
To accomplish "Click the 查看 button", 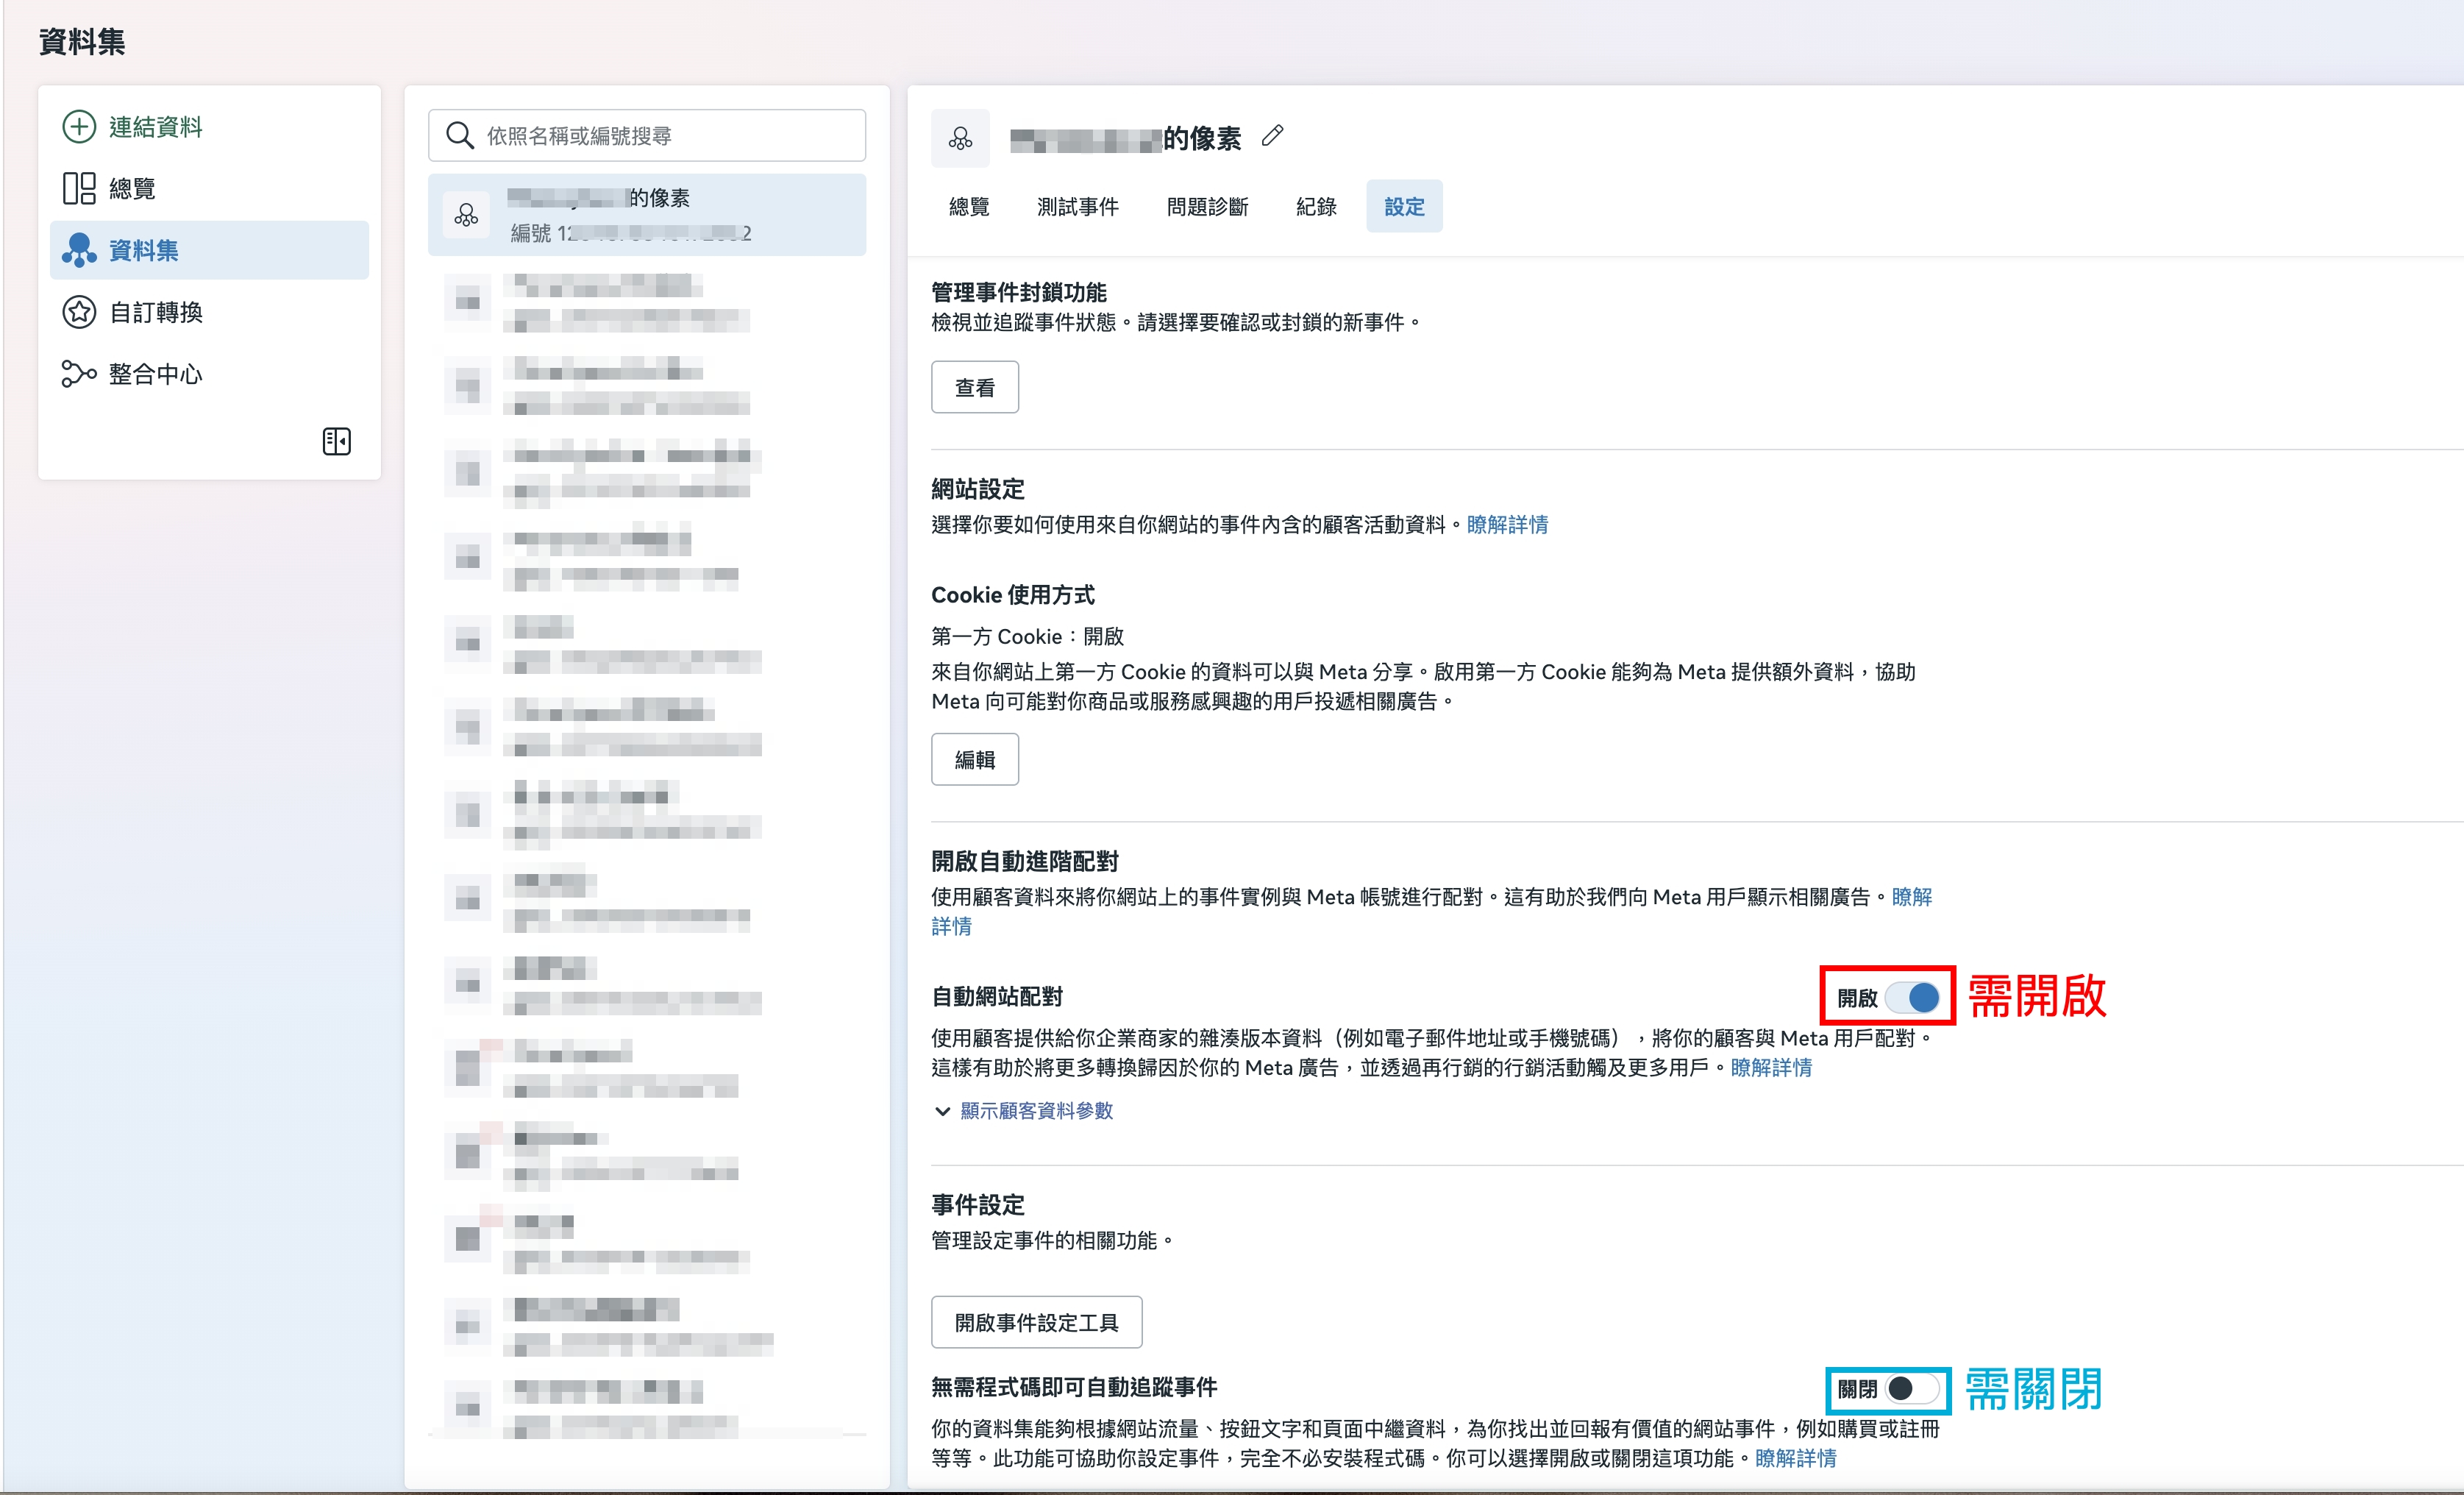I will point(975,387).
